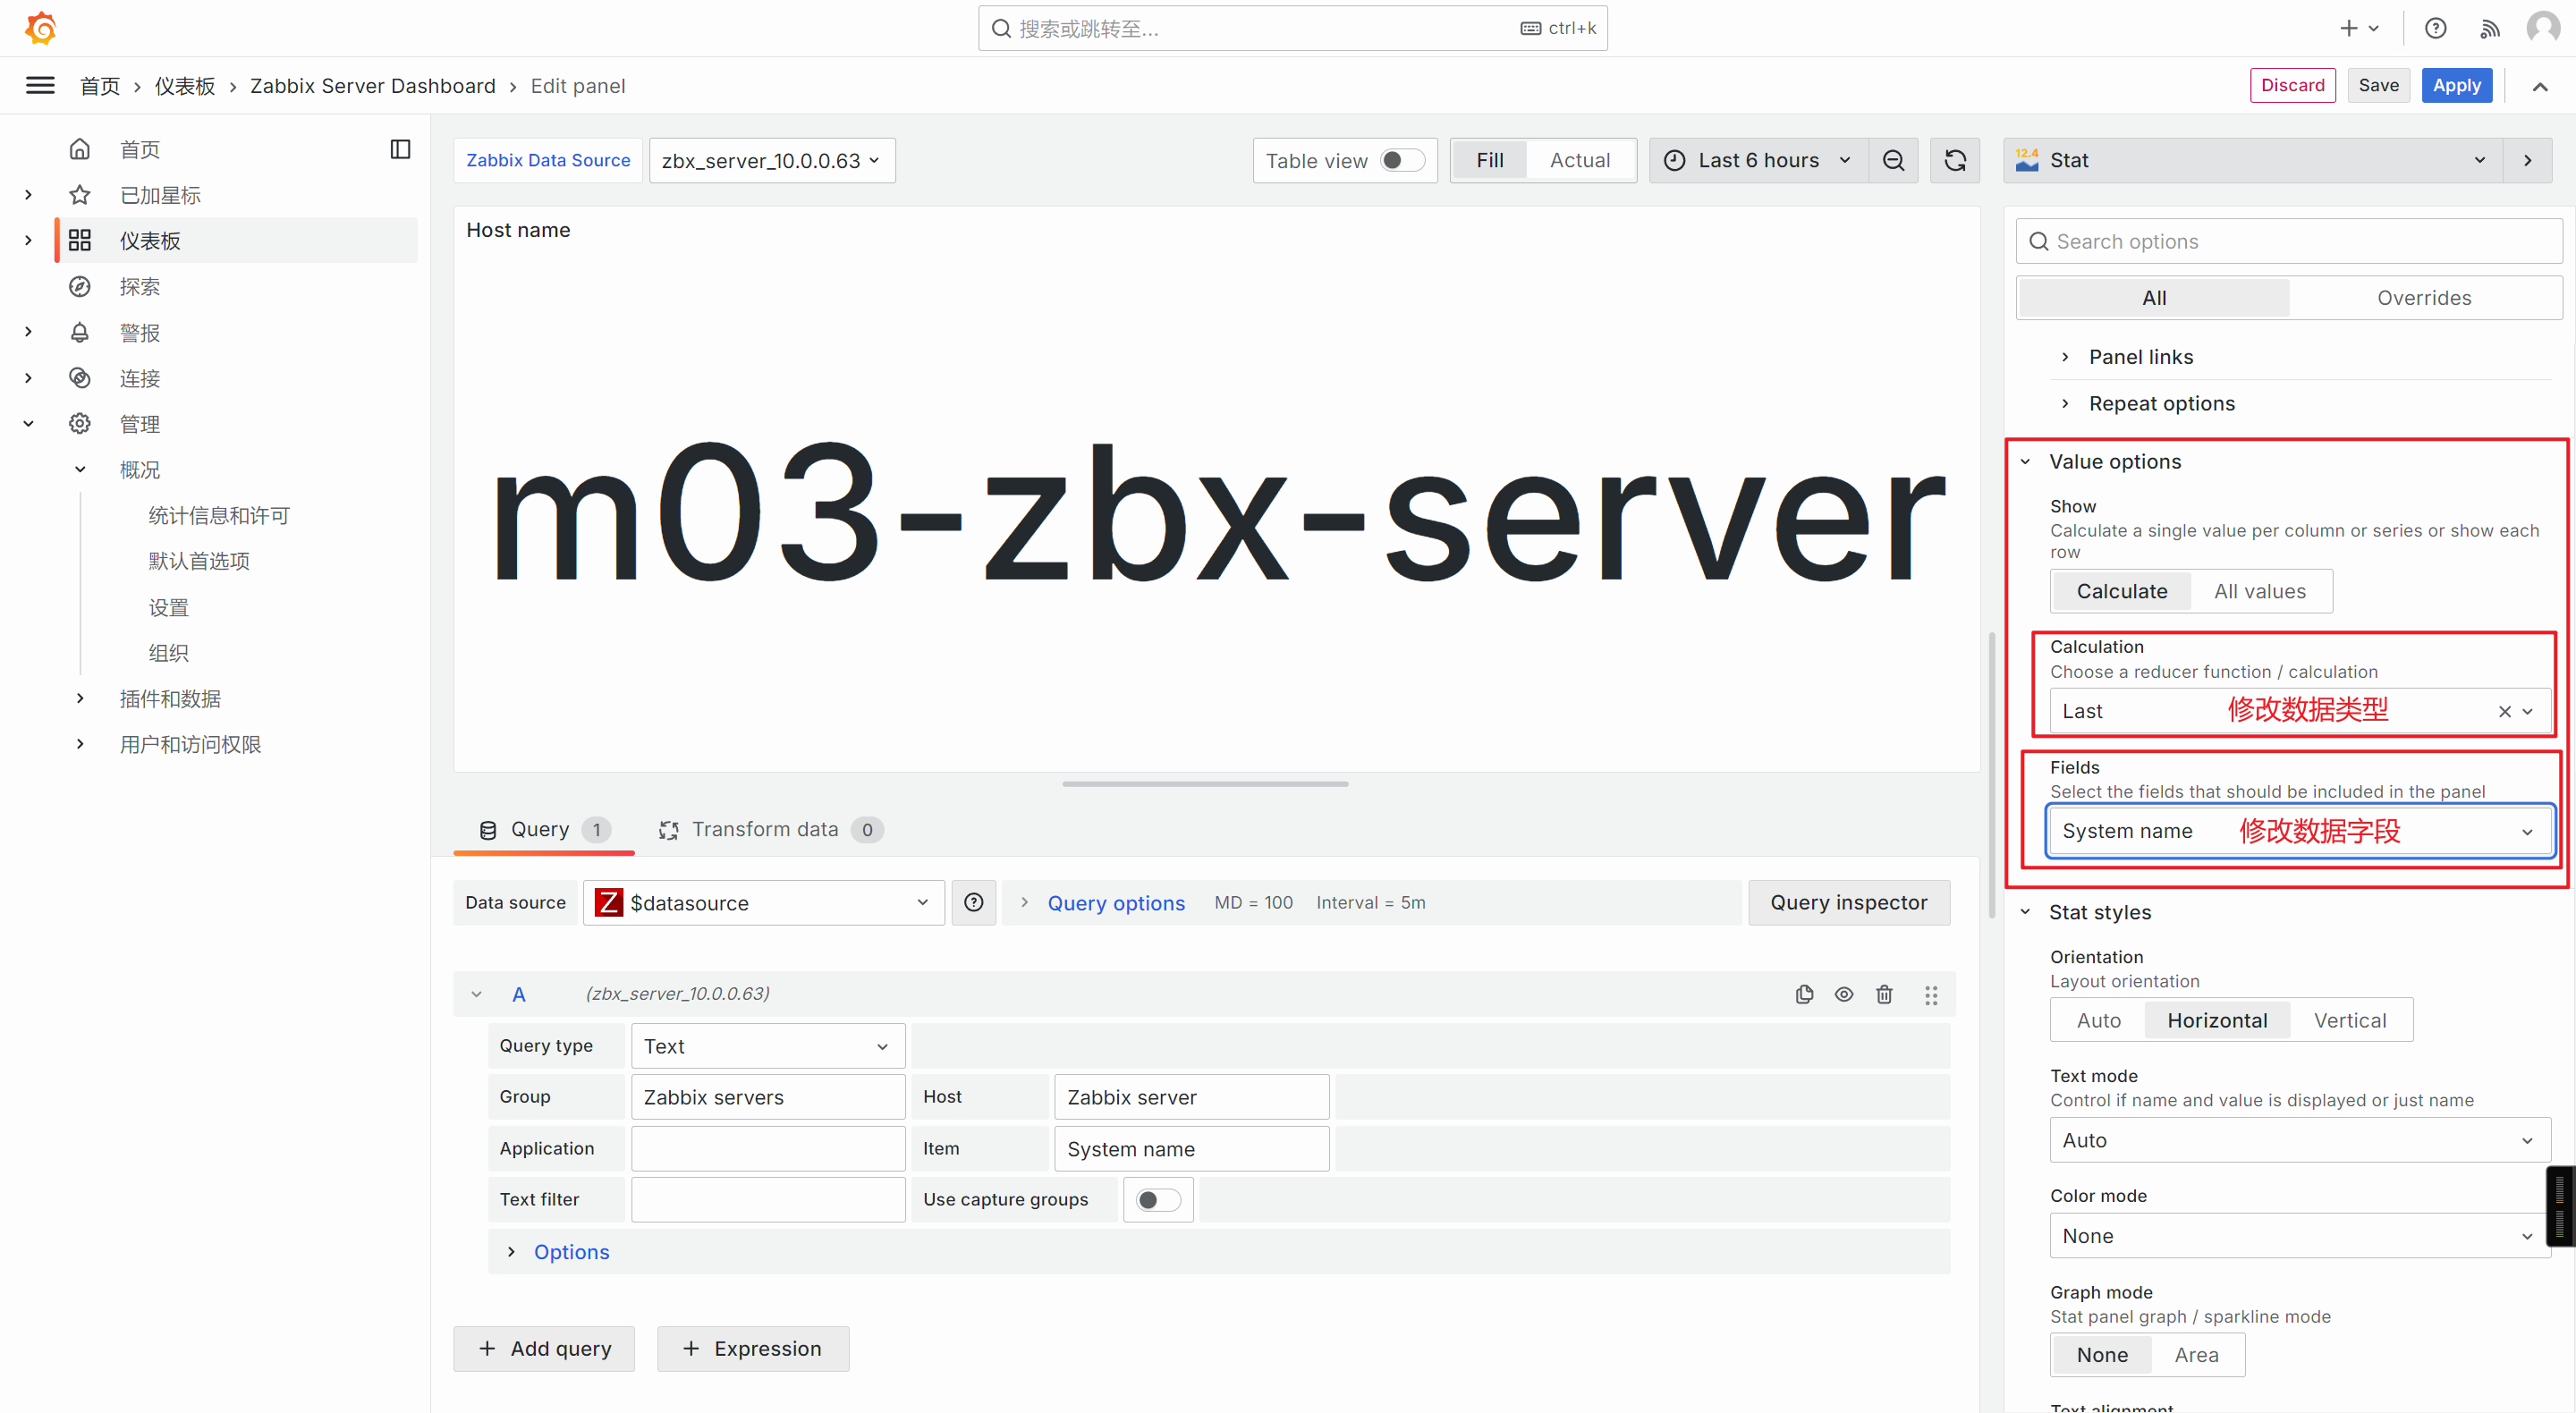Switch to the Transform data tab

tap(770, 829)
